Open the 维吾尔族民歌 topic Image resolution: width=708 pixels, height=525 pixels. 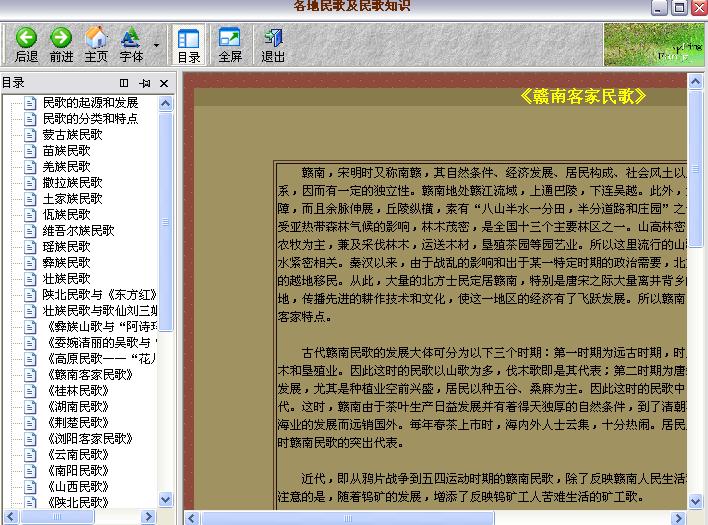tap(78, 231)
